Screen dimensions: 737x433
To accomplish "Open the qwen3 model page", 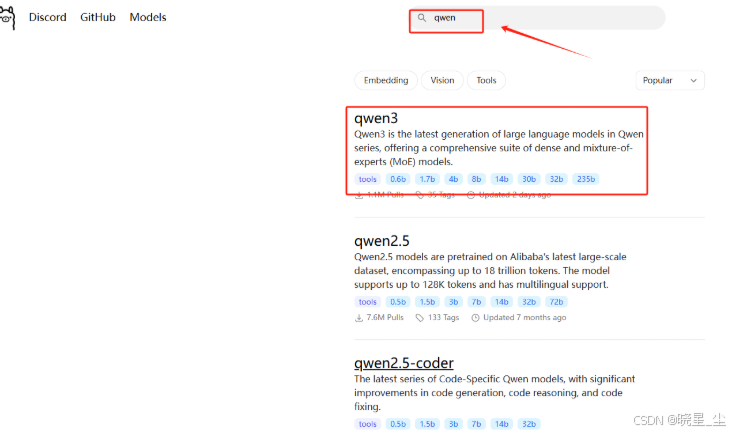I will pyautogui.click(x=376, y=118).
